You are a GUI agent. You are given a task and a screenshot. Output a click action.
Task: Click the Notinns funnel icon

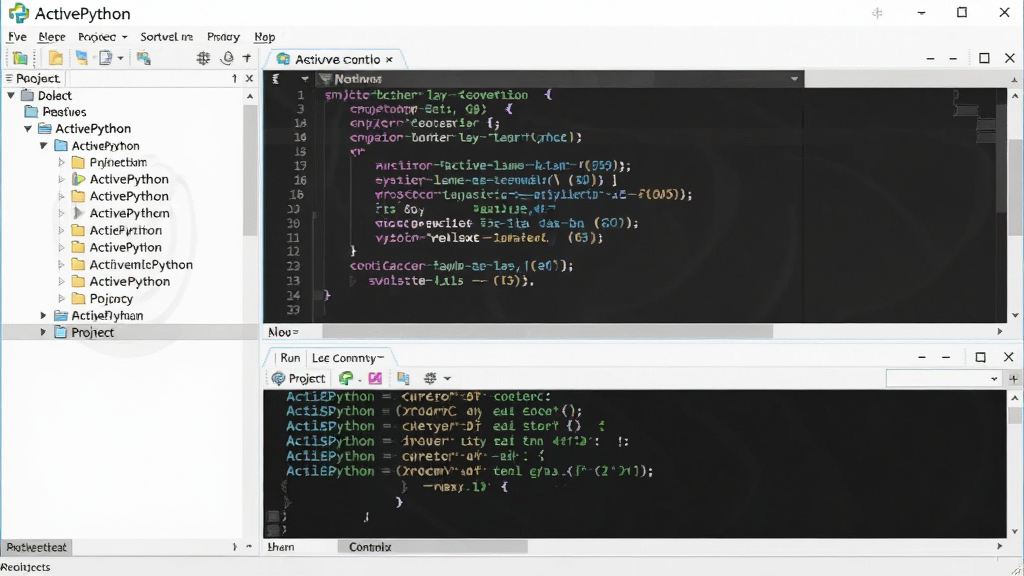[325, 79]
